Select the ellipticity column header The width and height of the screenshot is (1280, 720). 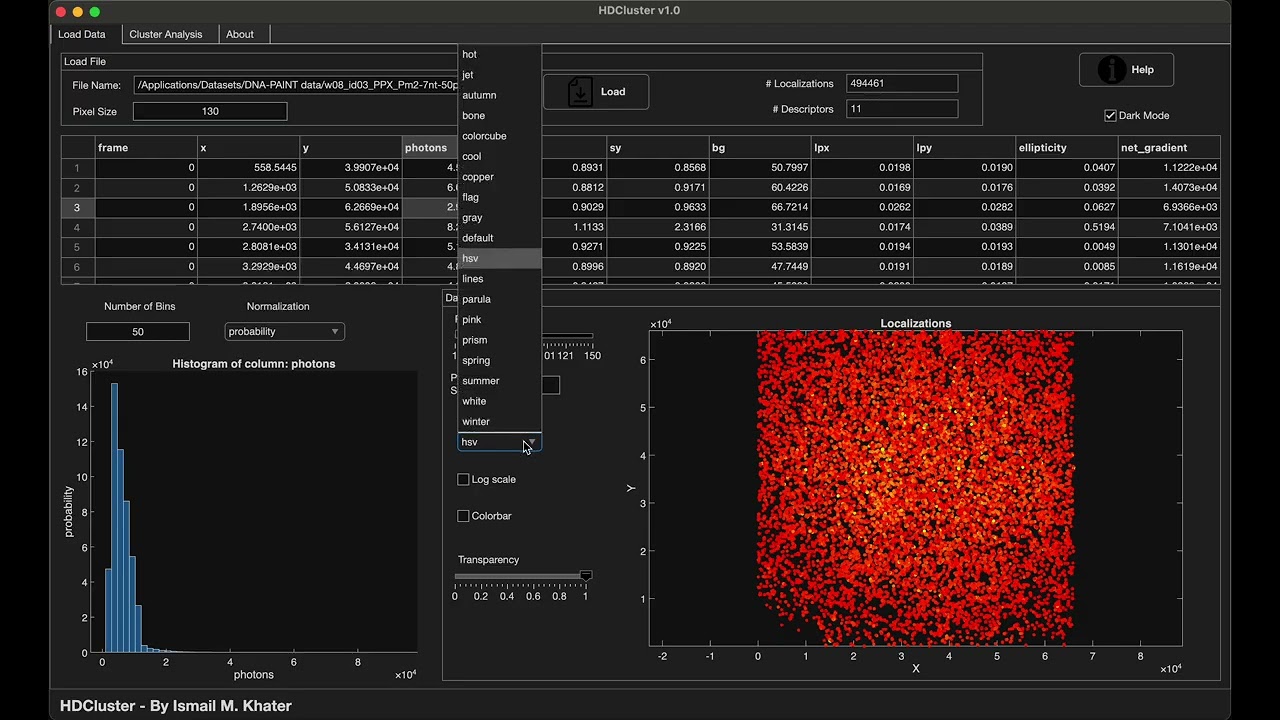(x=1067, y=148)
